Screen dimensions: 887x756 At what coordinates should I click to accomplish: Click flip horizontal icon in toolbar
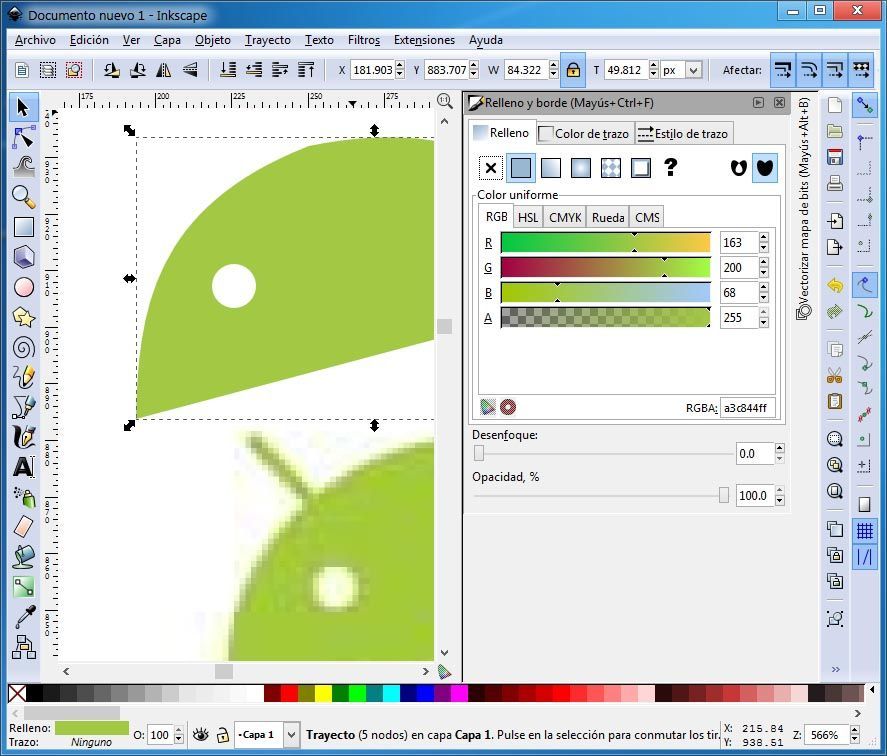(x=163, y=70)
